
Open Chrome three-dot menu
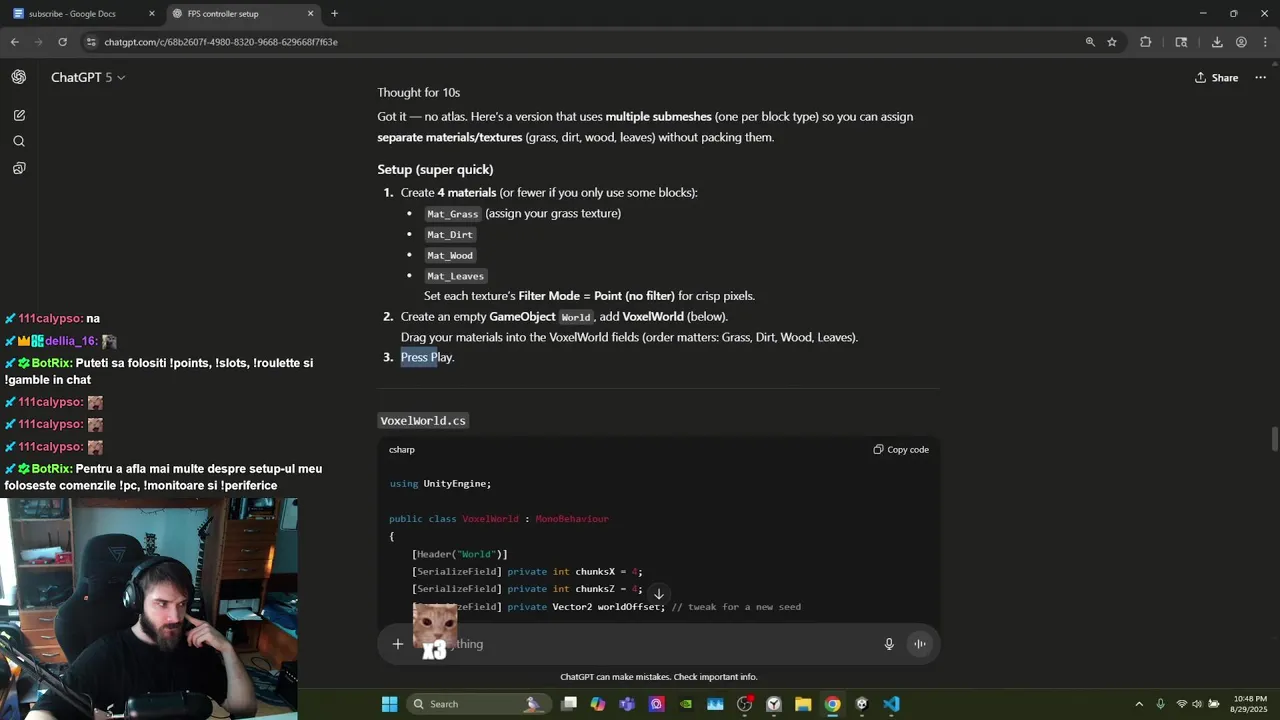[x=1265, y=42]
